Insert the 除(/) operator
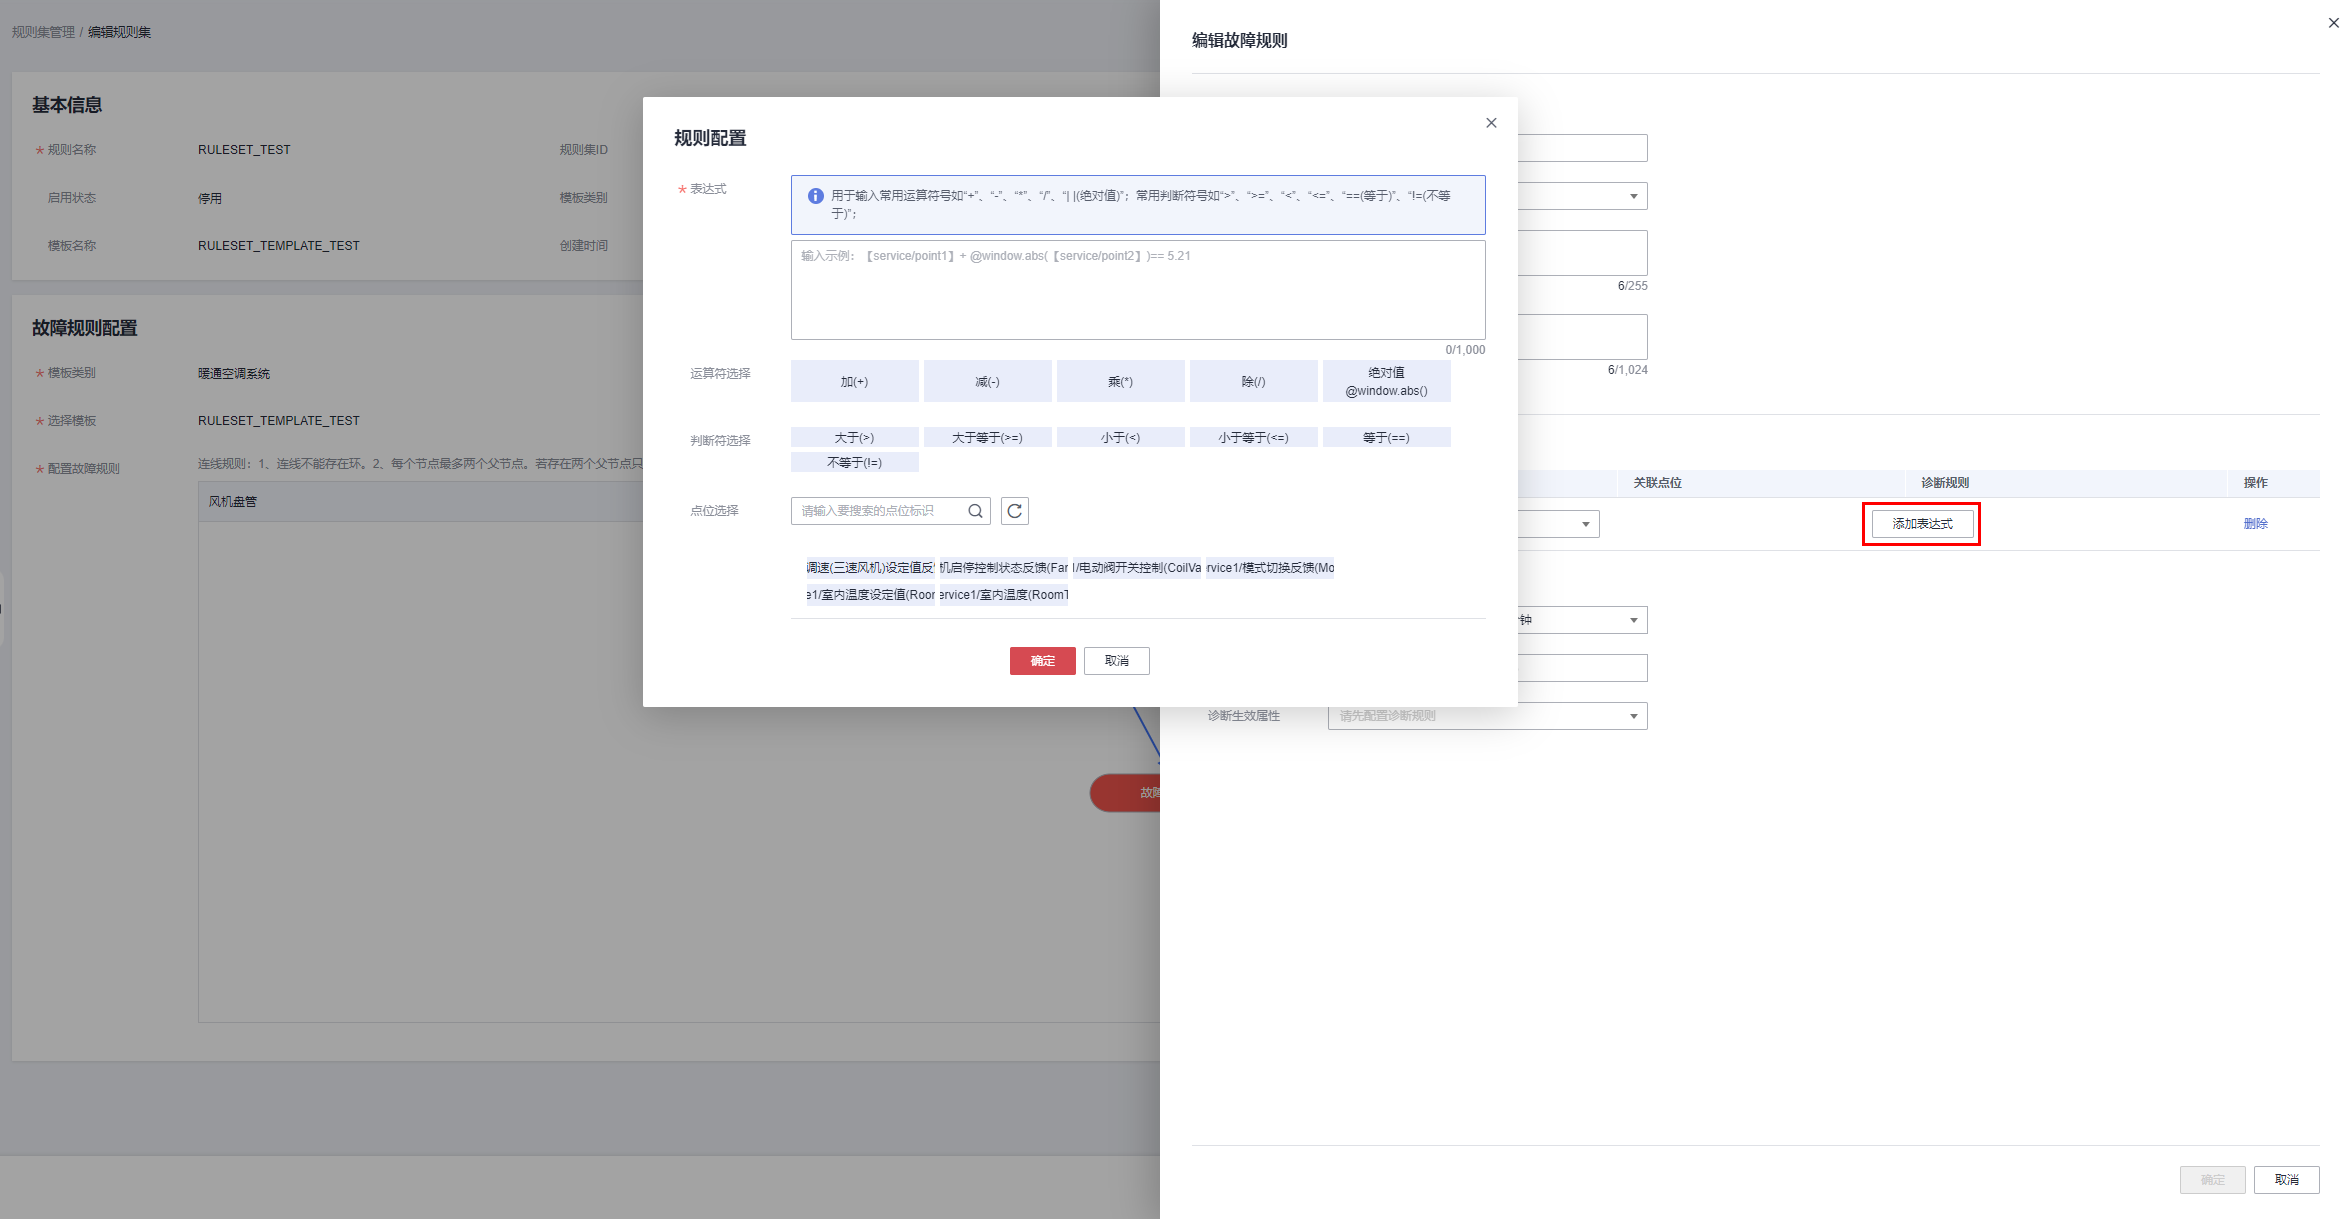2348x1219 pixels. click(x=1253, y=381)
